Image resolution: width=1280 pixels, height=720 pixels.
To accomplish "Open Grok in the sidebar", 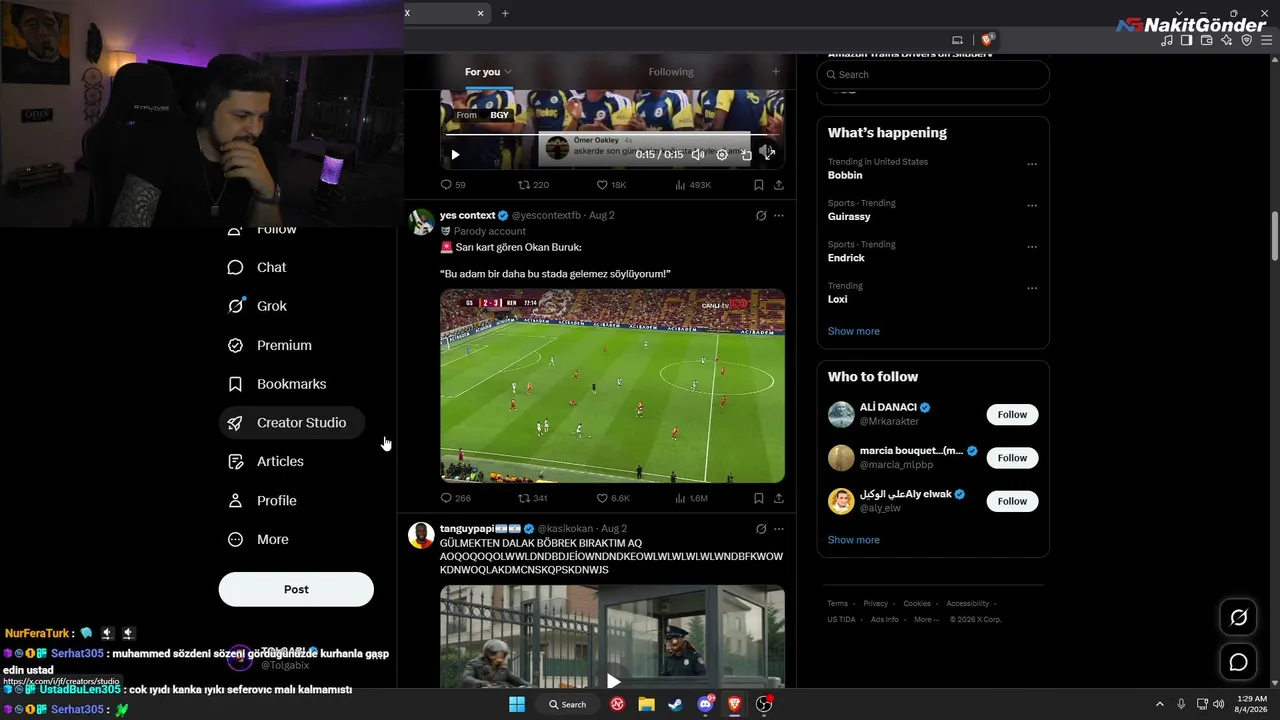I will [x=258, y=306].
